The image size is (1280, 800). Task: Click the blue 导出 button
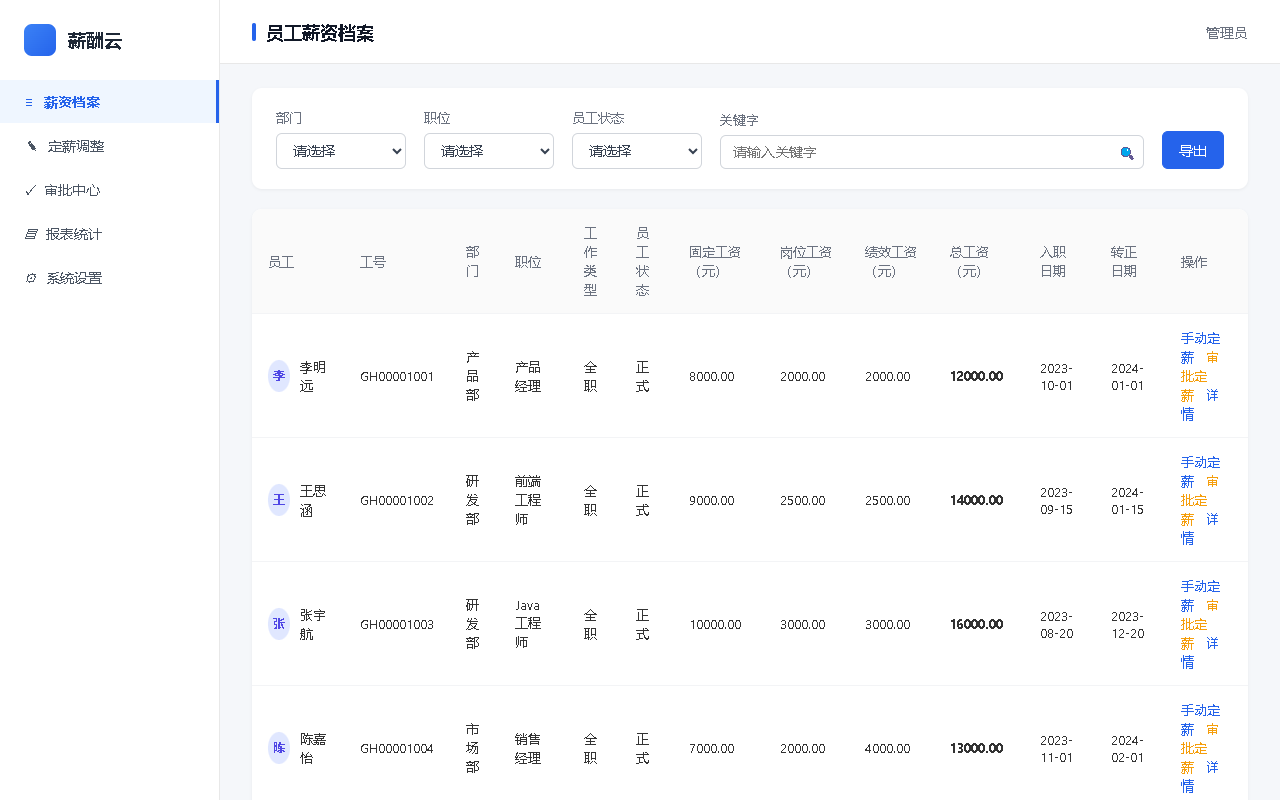click(1193, 150)
